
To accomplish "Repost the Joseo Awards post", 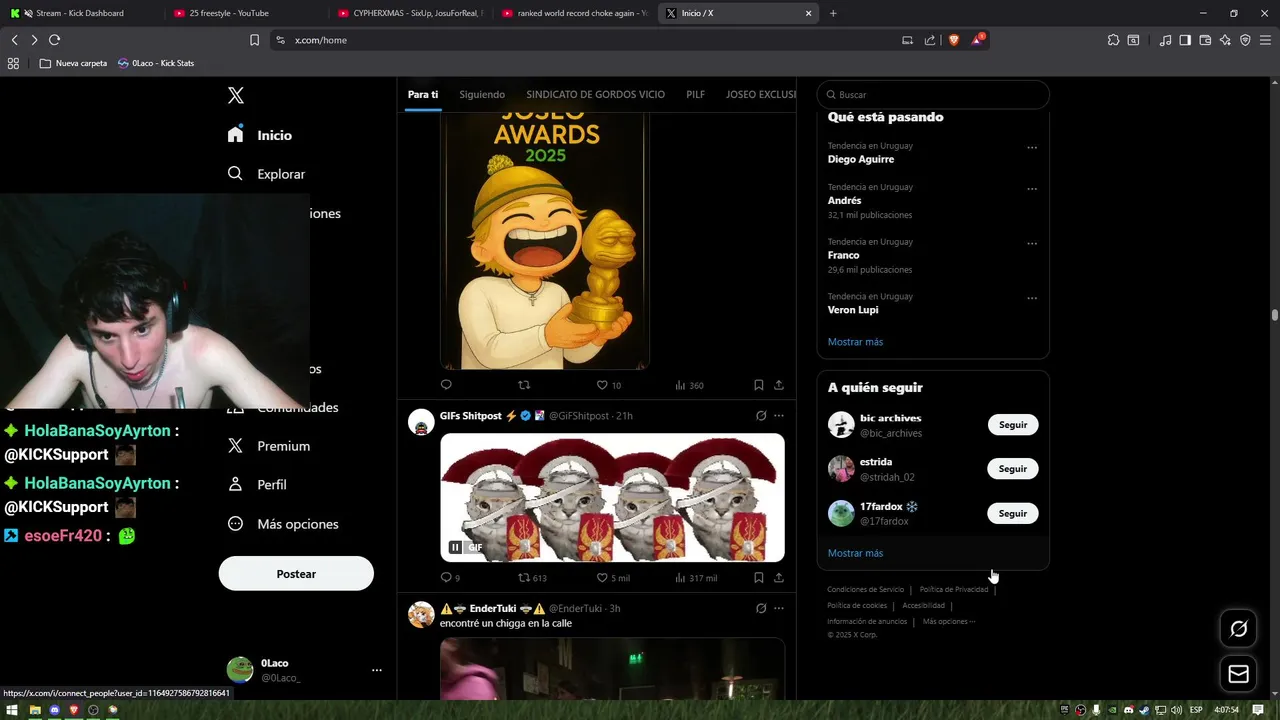I will click(x=524, y=385).
